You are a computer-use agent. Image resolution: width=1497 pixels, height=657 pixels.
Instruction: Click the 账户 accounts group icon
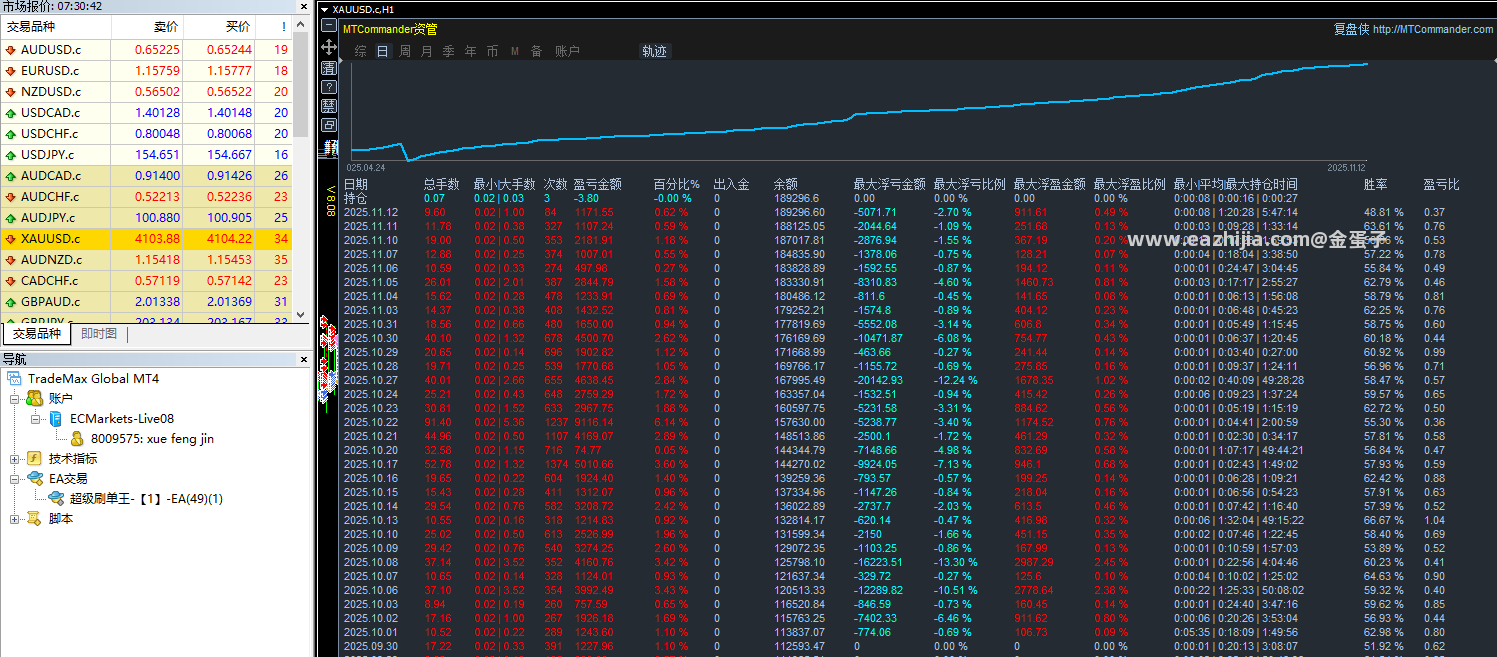(35, 399)
